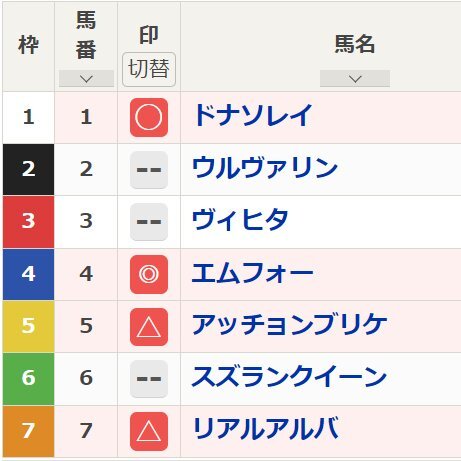Click the triangle mark for アッチョンブリケ
461x461 pixels.
149,327
